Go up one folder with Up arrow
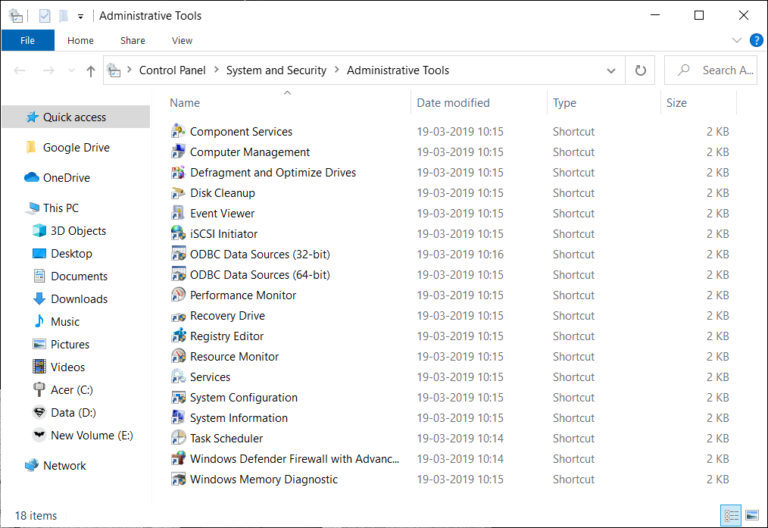This screenshot has height=528, width=768. 91,71
